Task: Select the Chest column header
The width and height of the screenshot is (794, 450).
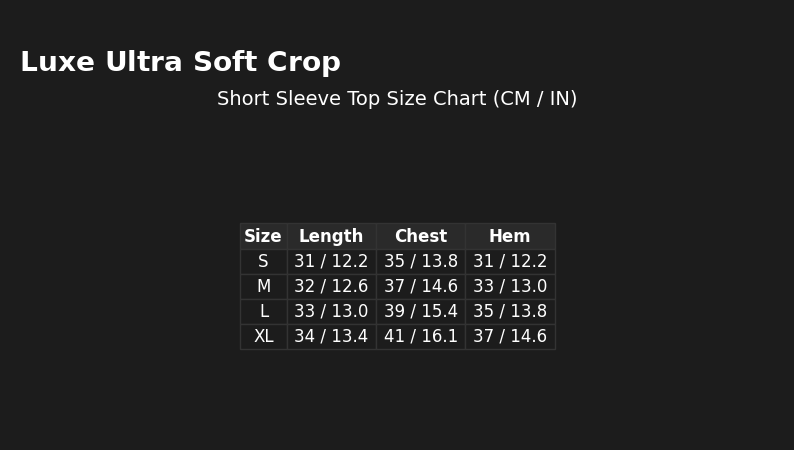Action: 421,237
